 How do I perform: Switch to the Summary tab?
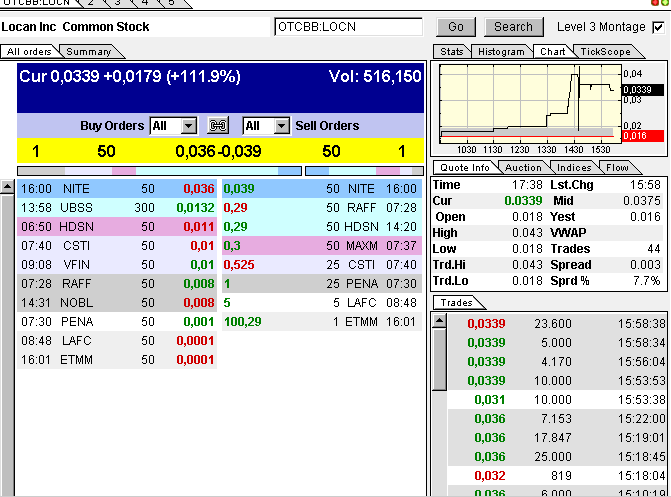[89, 51]
